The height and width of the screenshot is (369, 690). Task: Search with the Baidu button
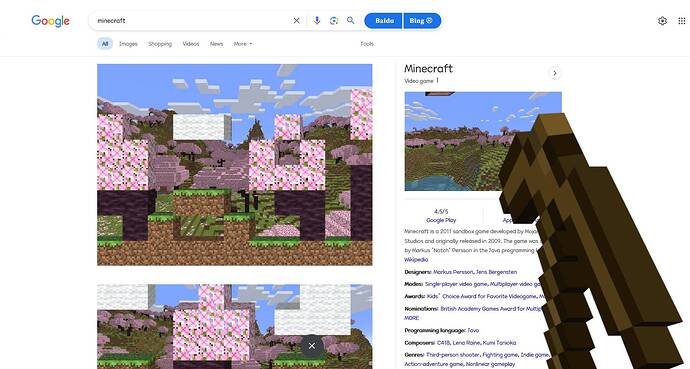(383, 21)
